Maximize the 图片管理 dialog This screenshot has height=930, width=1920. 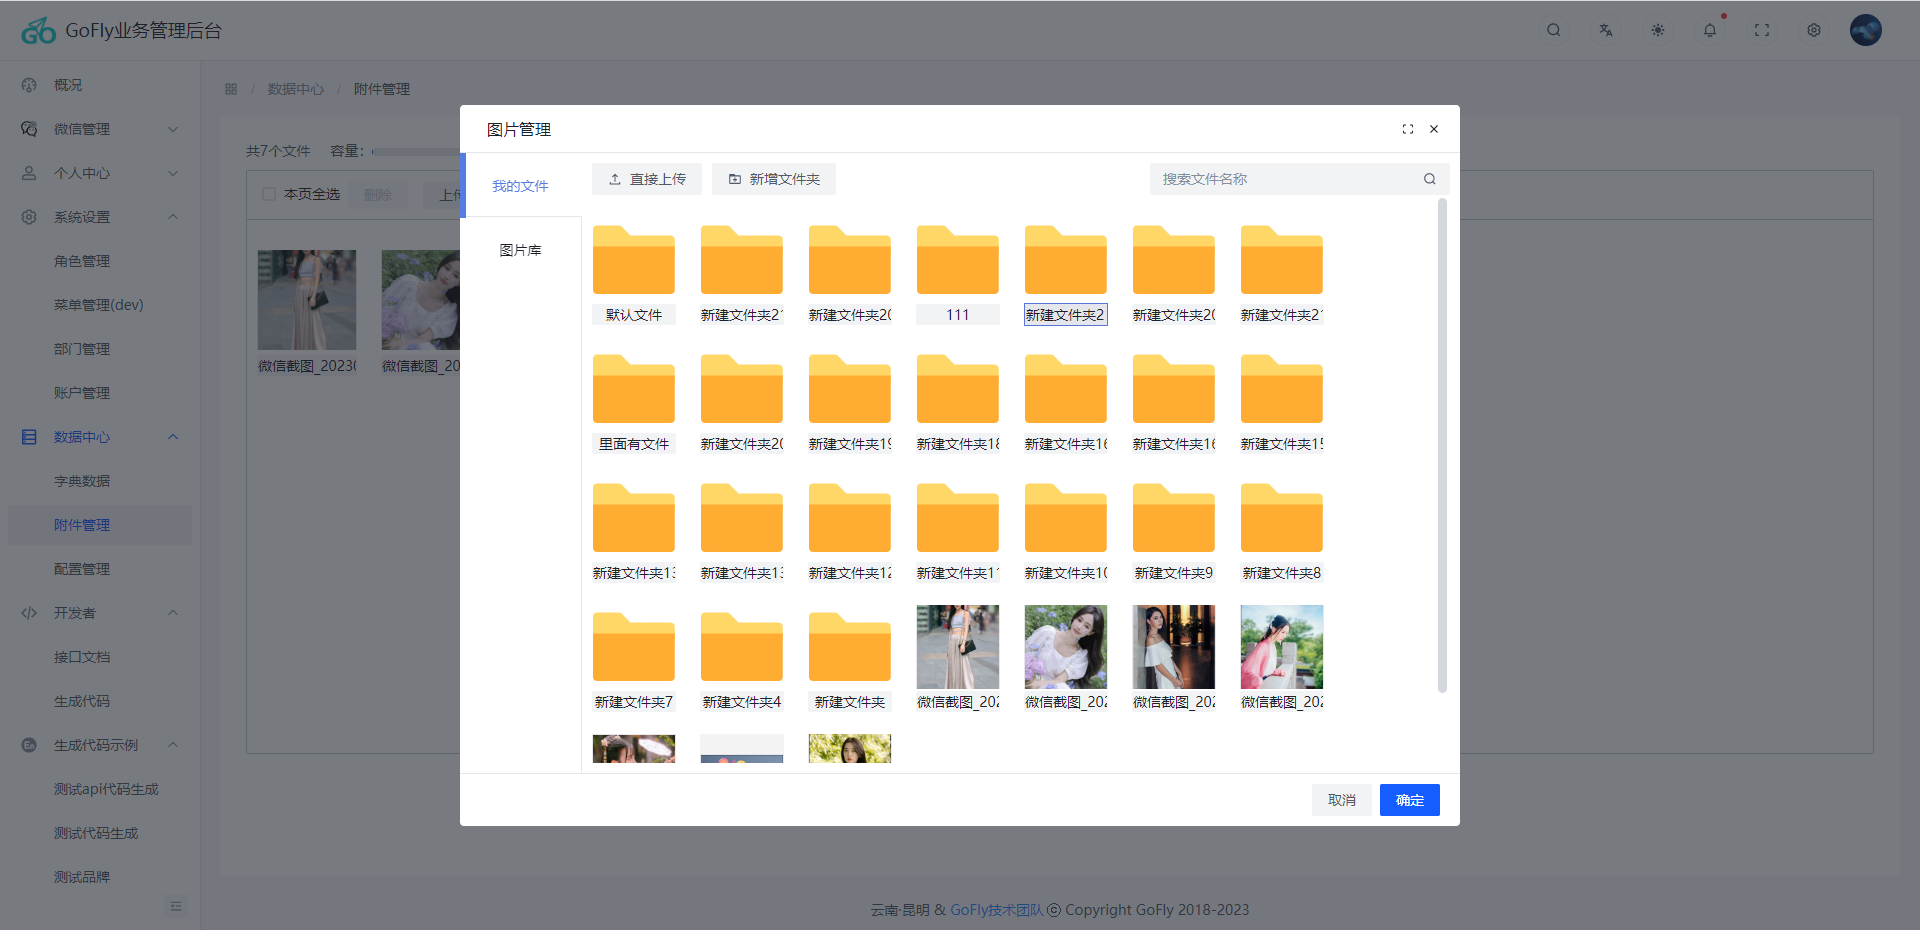pyautogui.click(x=1407, y=129)
